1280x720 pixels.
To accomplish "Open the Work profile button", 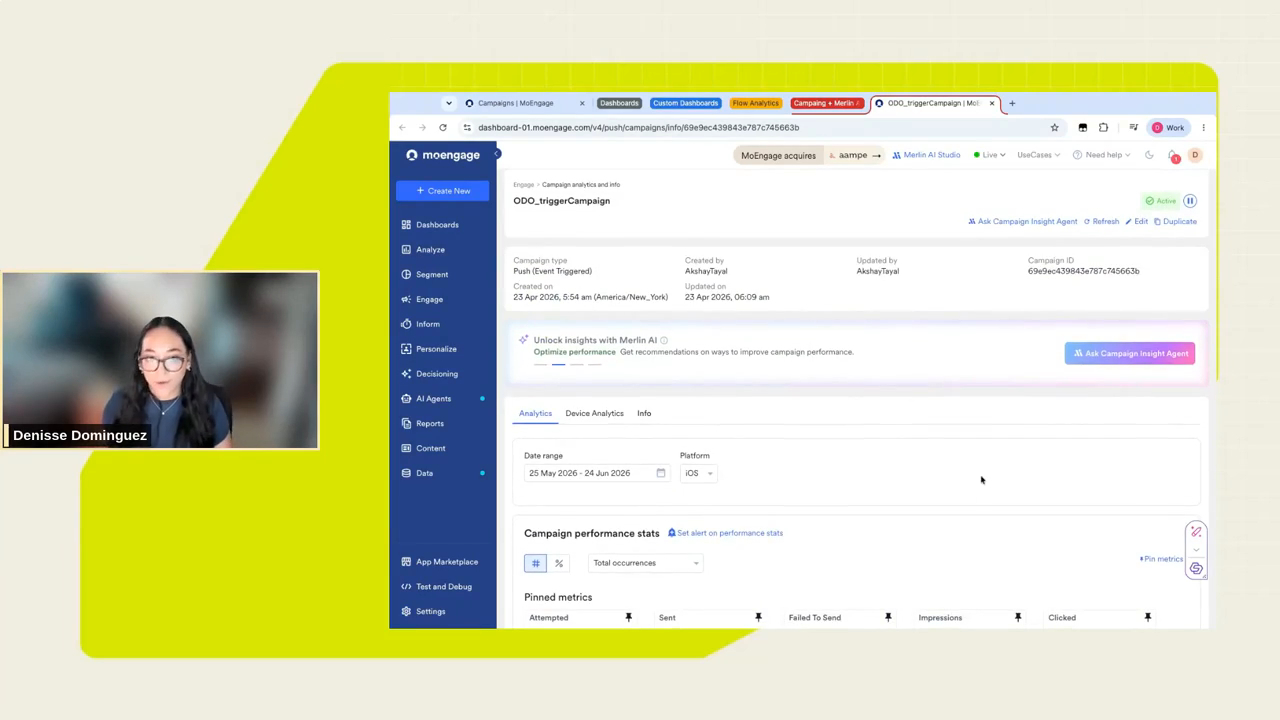I will click(x=1168, y=128).
